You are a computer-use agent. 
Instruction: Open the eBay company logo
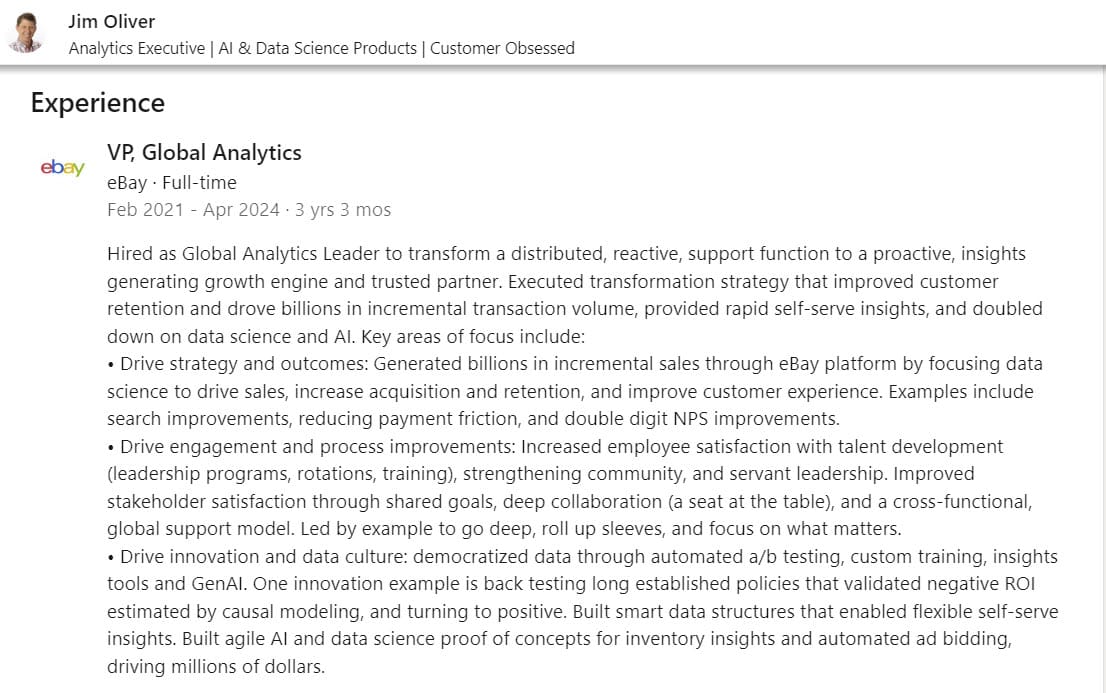click(63, 167)
